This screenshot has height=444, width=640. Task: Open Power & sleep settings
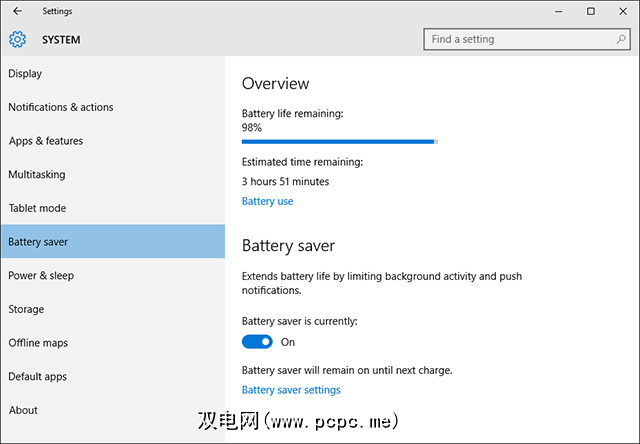coord(41,275)
